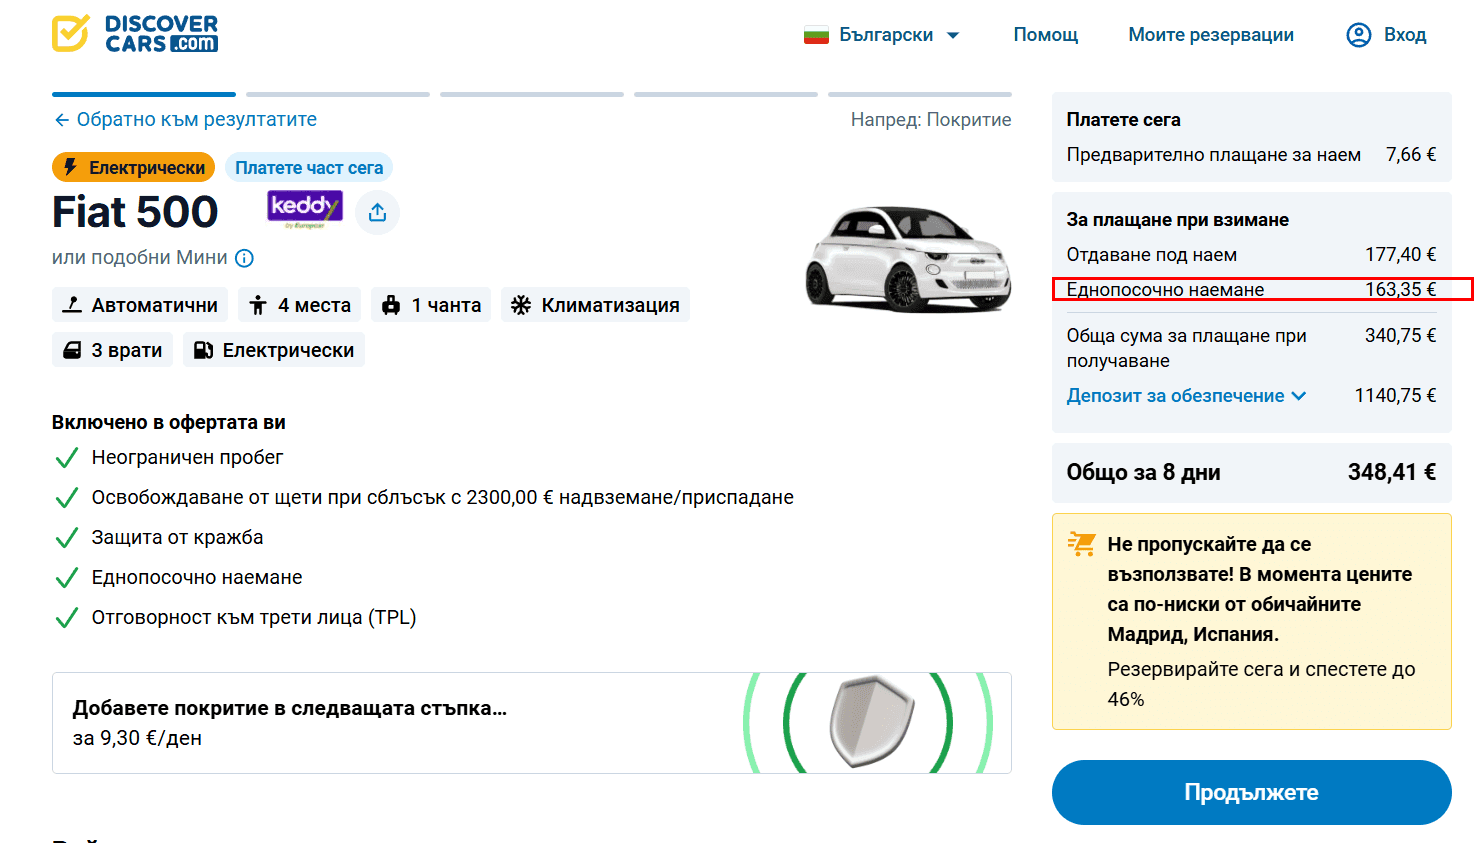Click the checkmark beside Неограничен пробег
The image size is (1478, 843).
pos(67,458)
